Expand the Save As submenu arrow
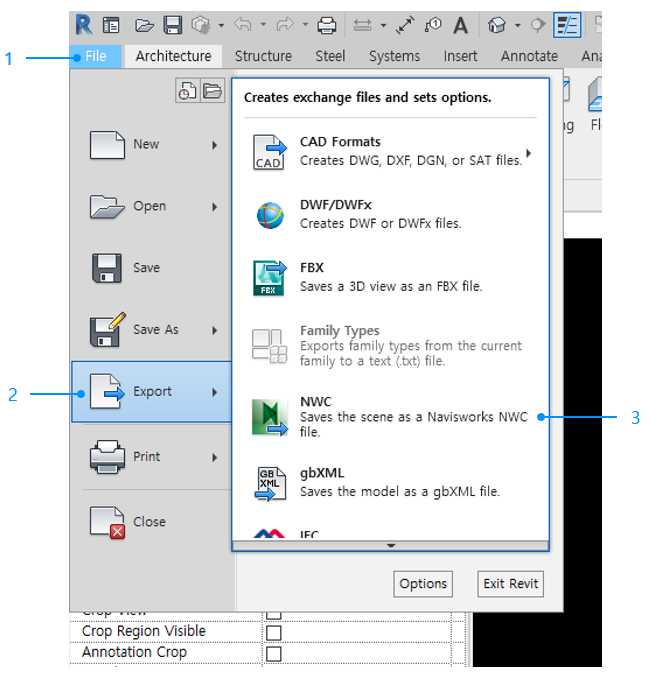The width and height of the screenshot is (656, 686). tap(214, 331)
